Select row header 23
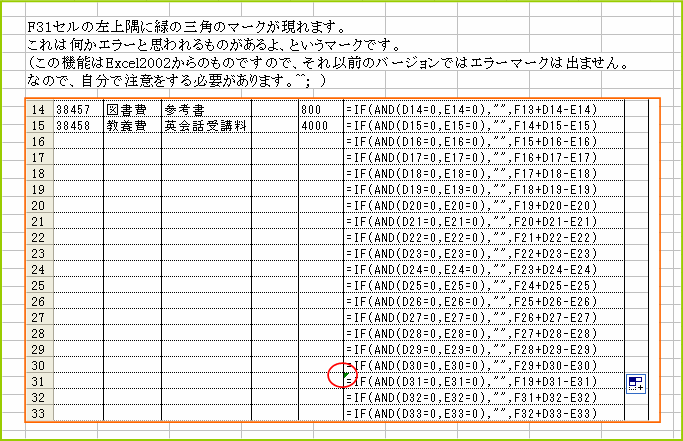Screen dimensions: 683x441 click(x=39, y=253)
